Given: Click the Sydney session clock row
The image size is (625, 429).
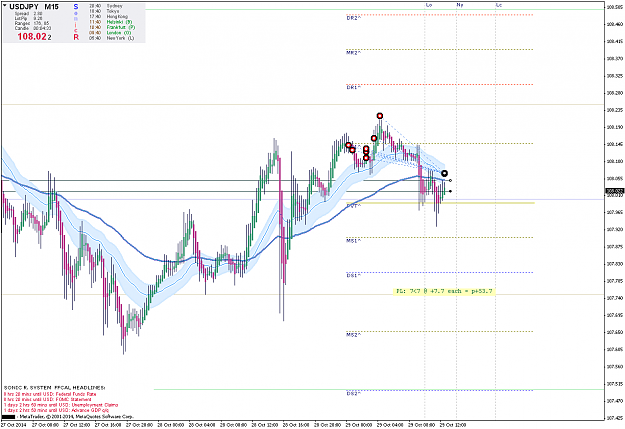Looking at the screenshot, I should pos(106,6).
